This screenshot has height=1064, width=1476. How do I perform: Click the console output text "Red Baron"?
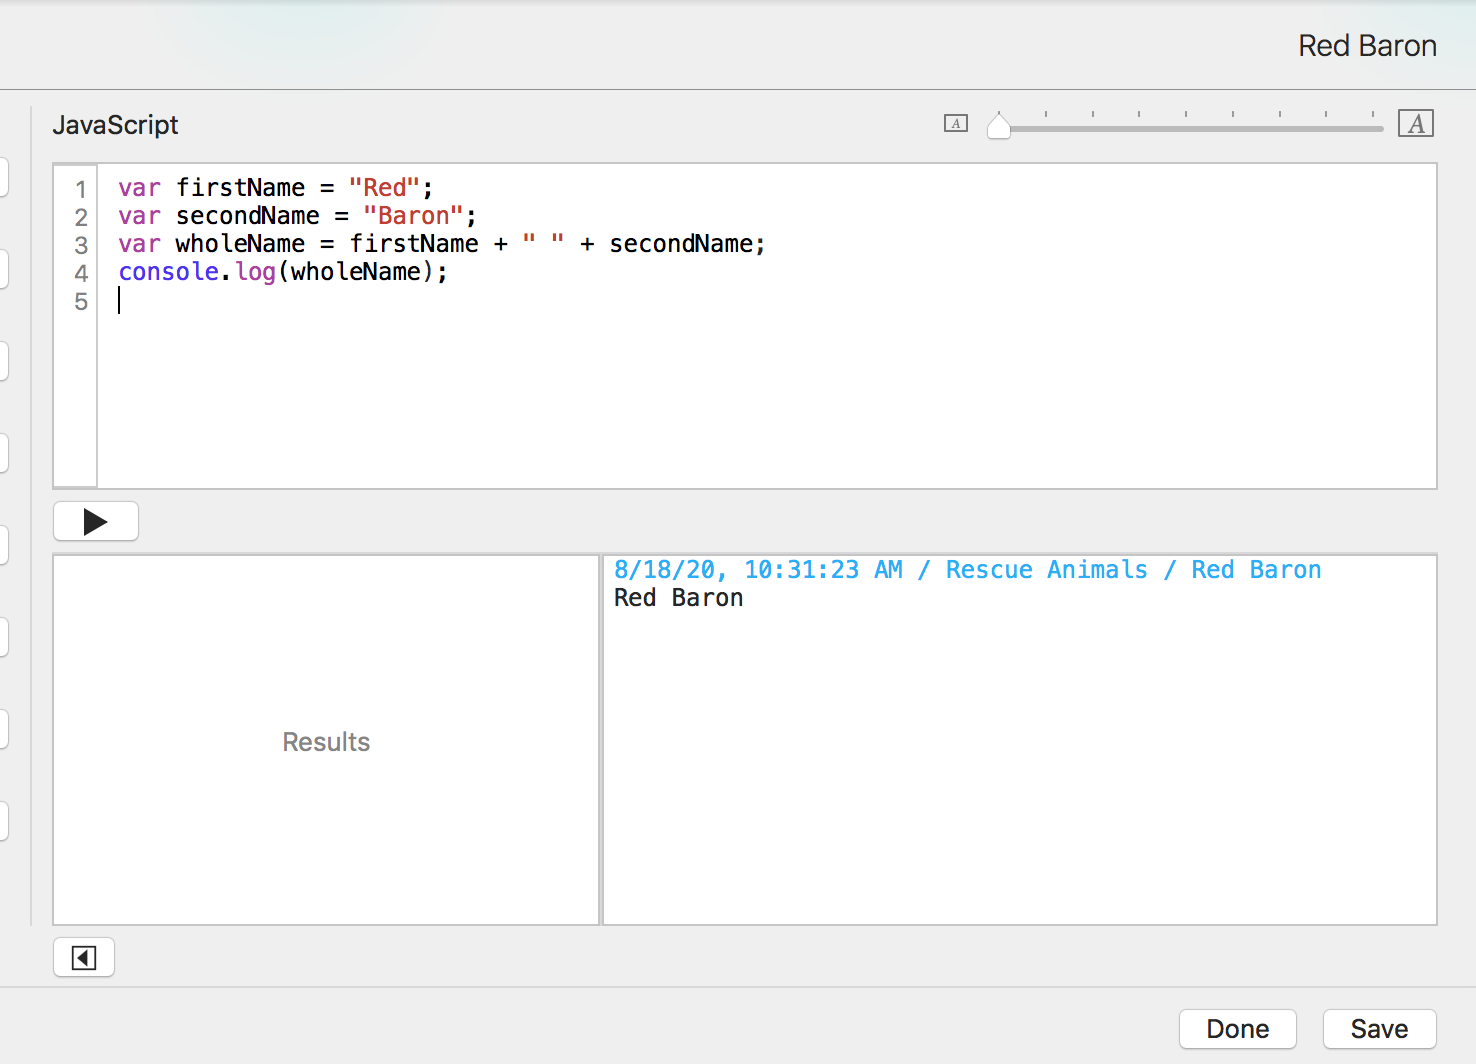(x=678, y=598)
